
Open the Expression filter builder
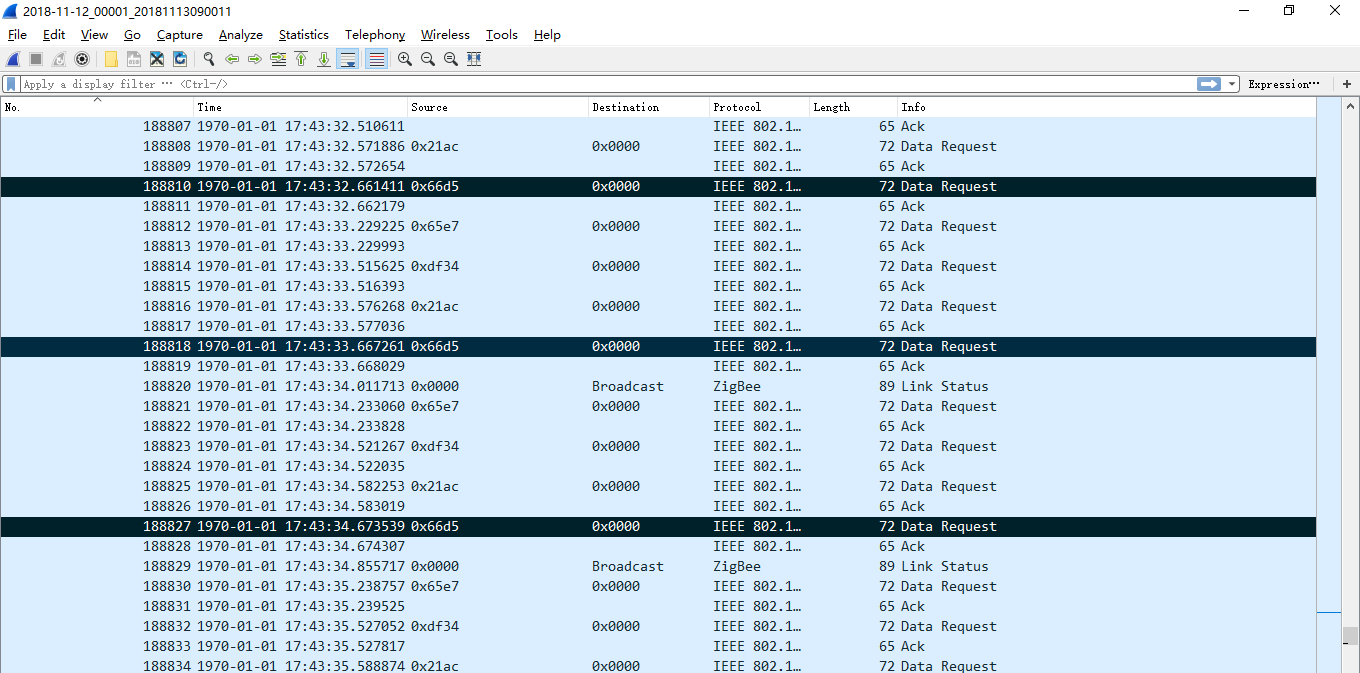point(1284,84)
